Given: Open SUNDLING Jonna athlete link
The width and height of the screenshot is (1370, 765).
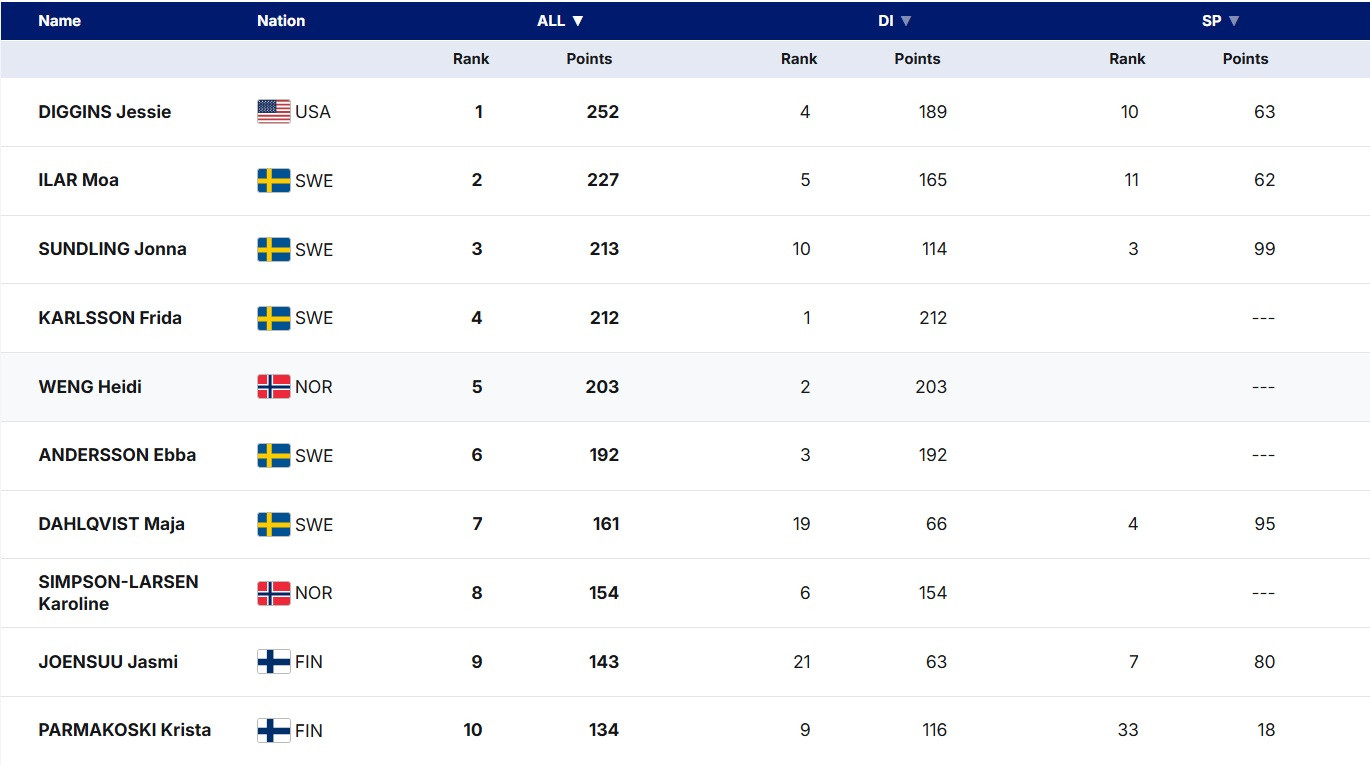Looking at the screenshot, I should [112, 249].
